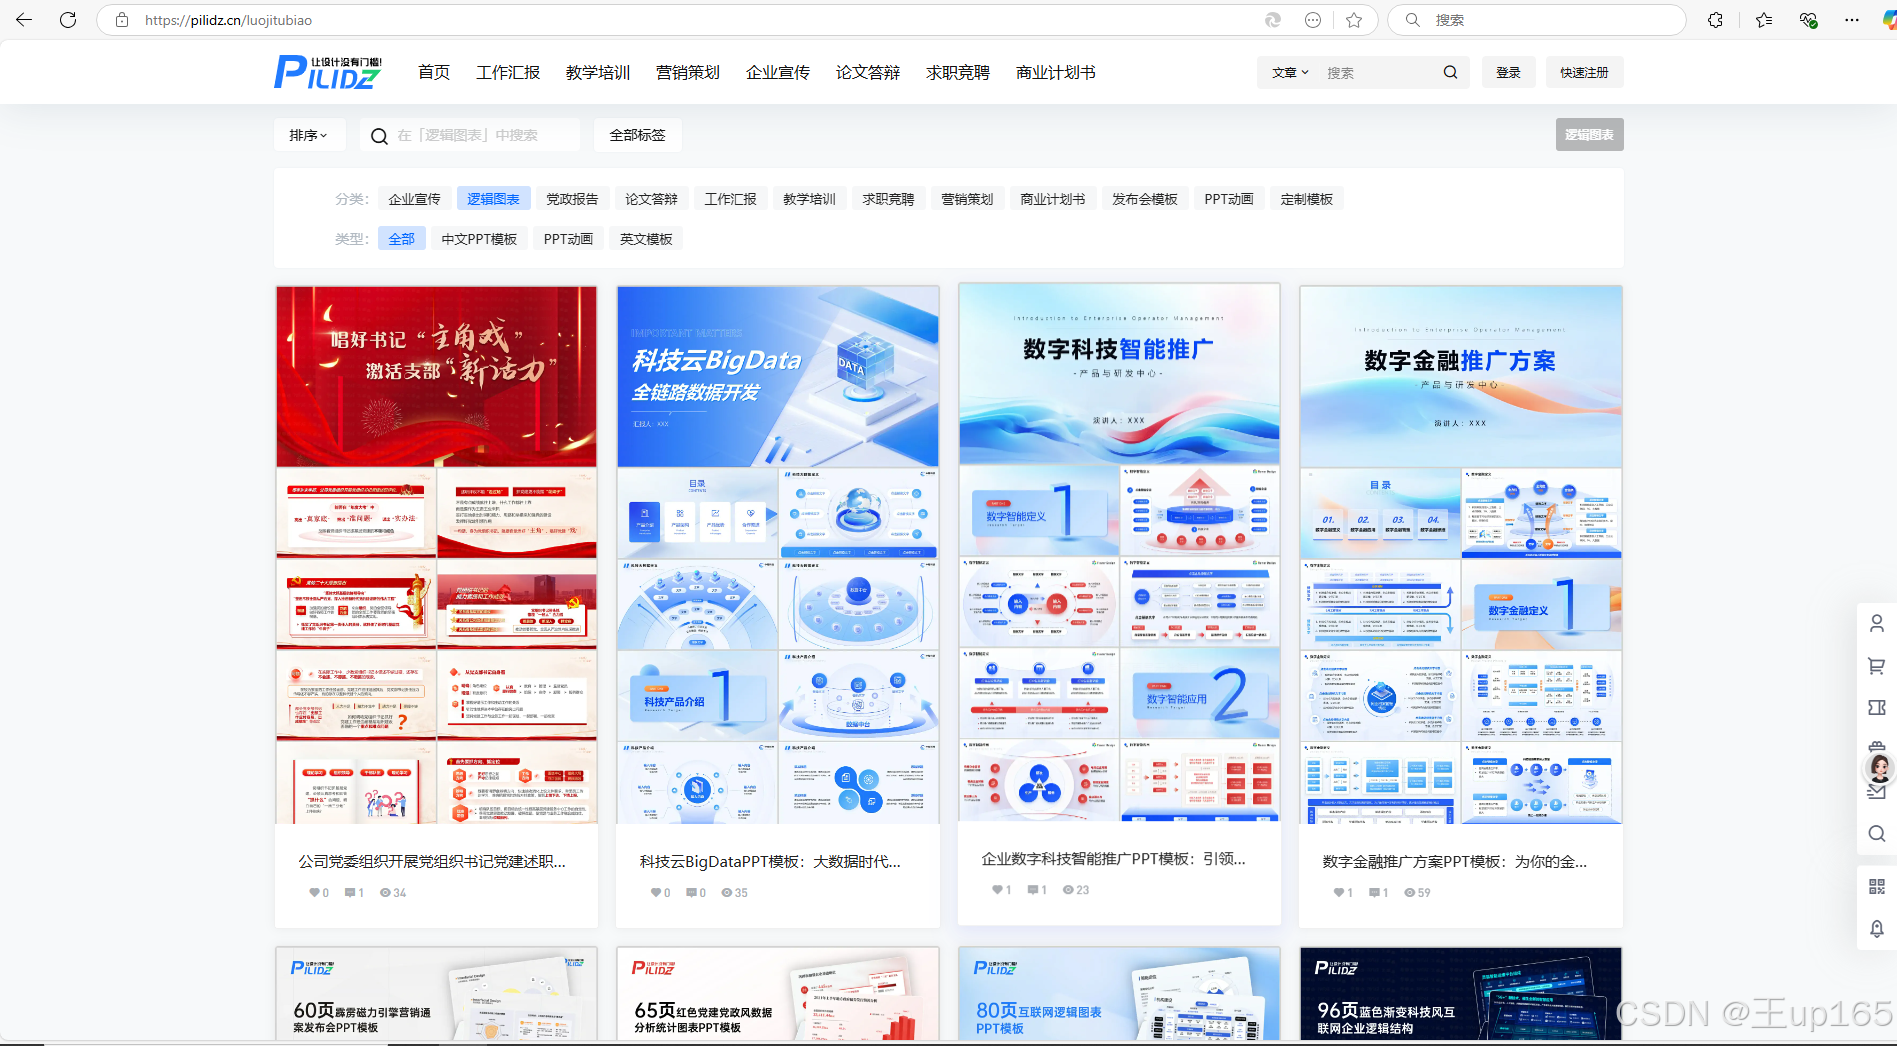Reload the page with refresh icon
This screenshot has width=1897, height=1046.
click(x=68, y=20)
